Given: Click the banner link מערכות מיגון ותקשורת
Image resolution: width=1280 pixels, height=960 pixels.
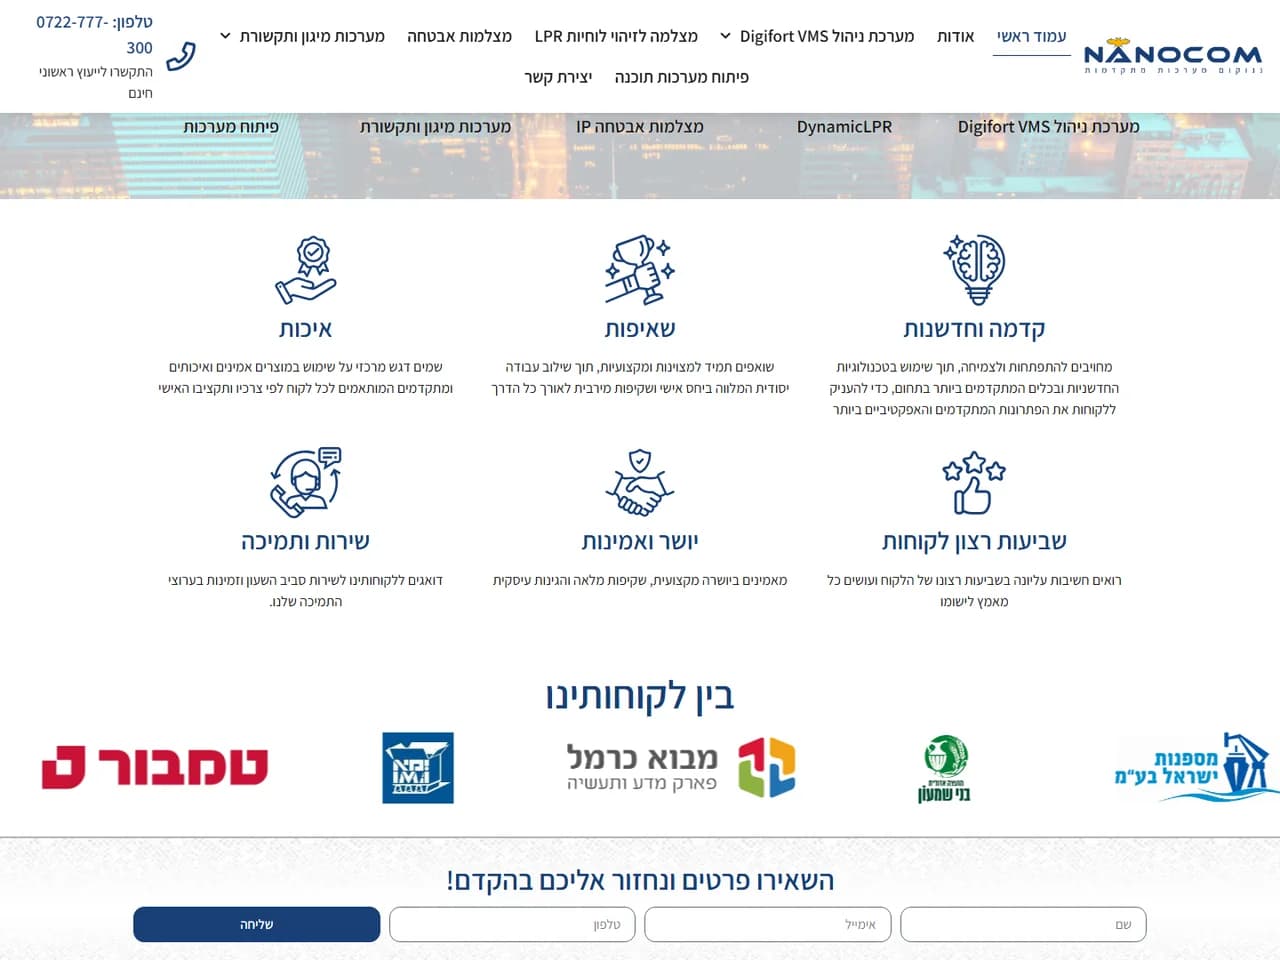Looking at the screenshot, I should click(435, 127).
